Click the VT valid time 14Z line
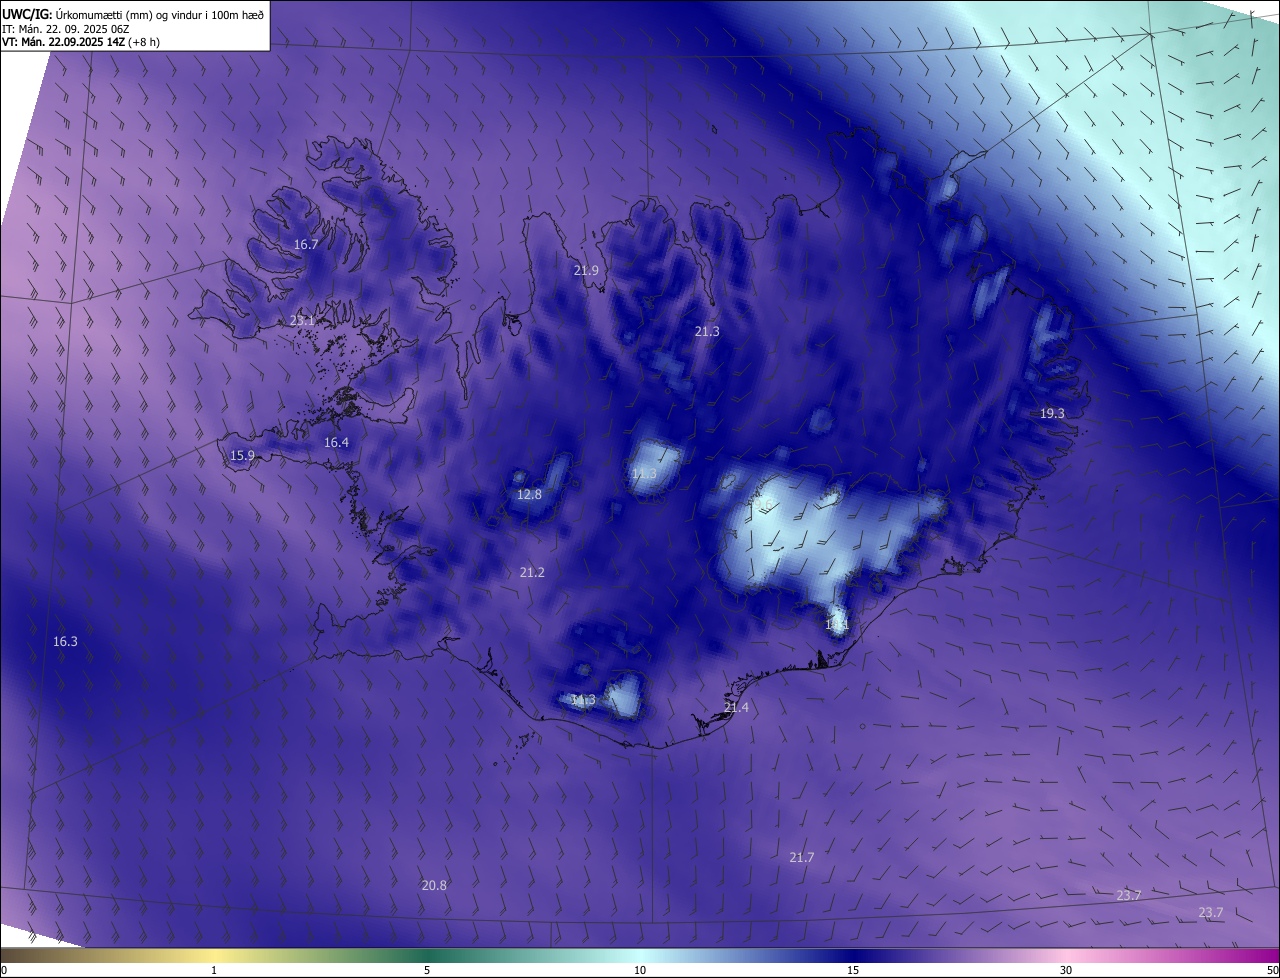The height and width of the screenshot is (978, 1280). click(81, 42)
